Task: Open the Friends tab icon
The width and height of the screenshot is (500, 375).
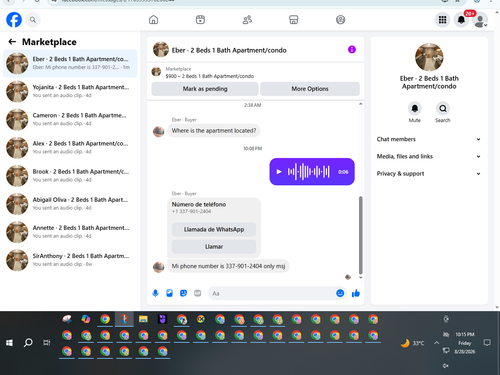Action: pos(247,20)
